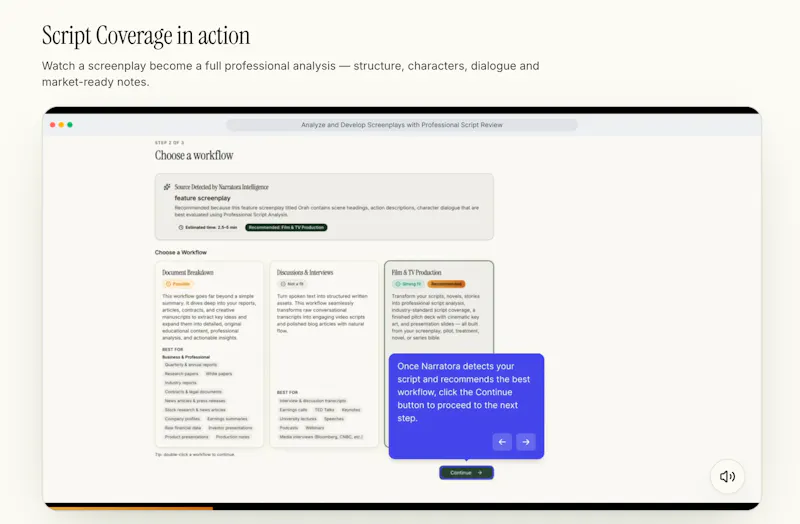Click the 'Raw financial data' tag
The width and height of the screenshot is (800, 524).
tap(183, 428)
